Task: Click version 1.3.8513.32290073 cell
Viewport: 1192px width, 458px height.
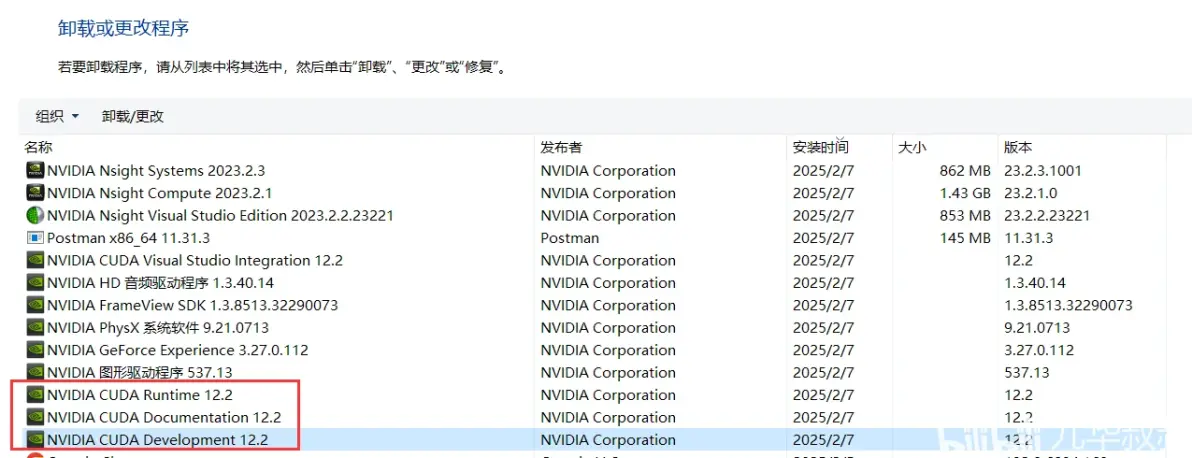Action: 1068,305
